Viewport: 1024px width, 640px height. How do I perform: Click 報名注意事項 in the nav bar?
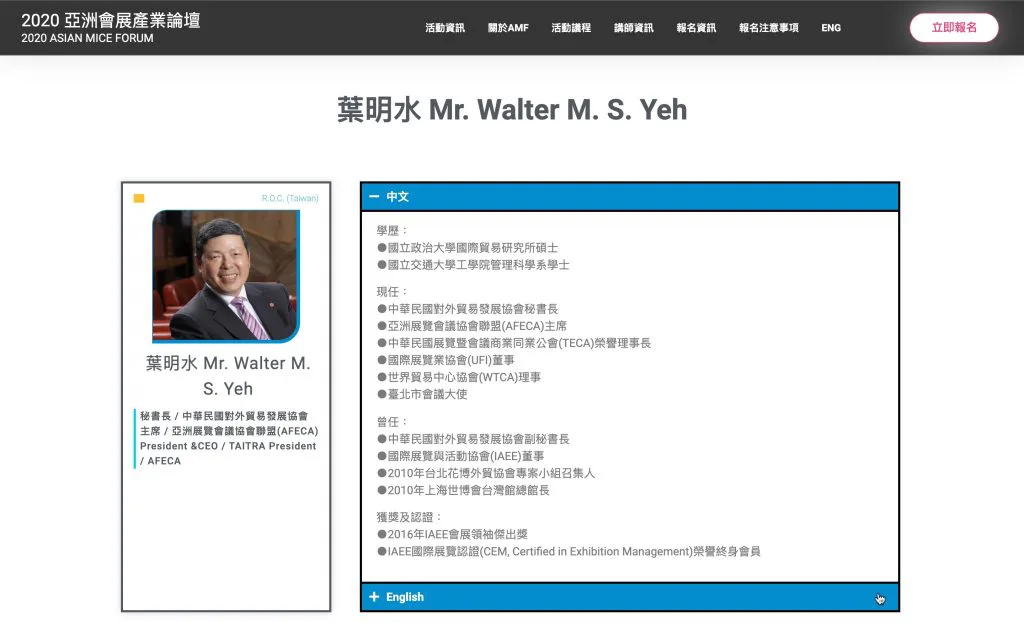coord(769,28)
